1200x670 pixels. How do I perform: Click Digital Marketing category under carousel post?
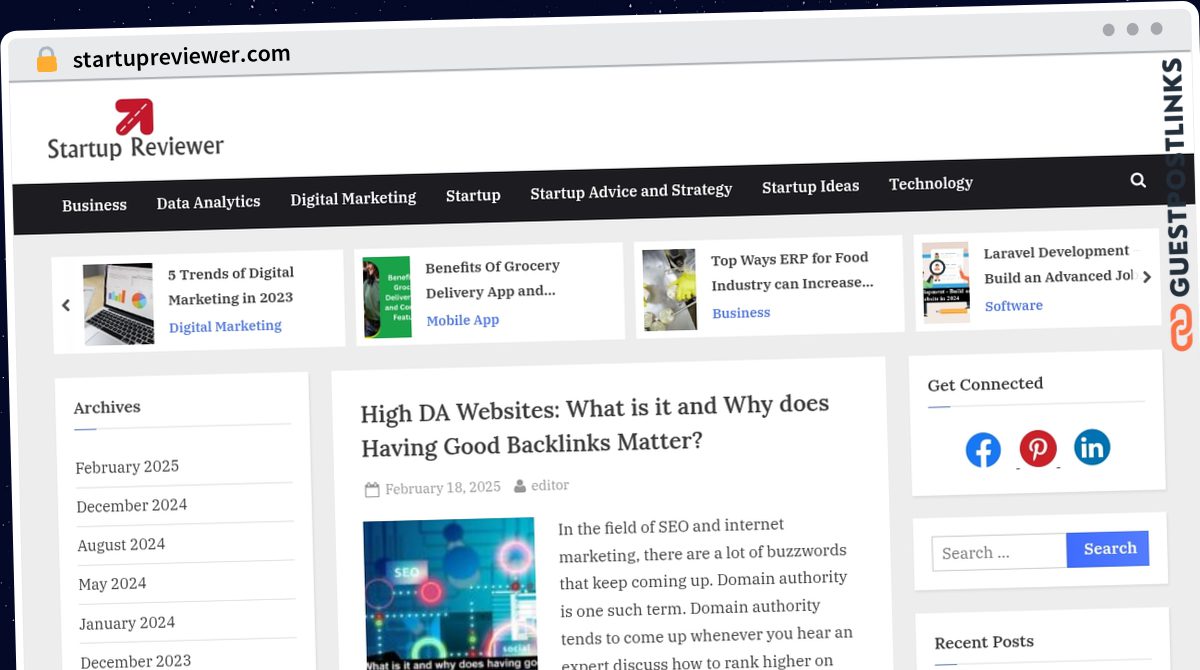coord(225,326)
